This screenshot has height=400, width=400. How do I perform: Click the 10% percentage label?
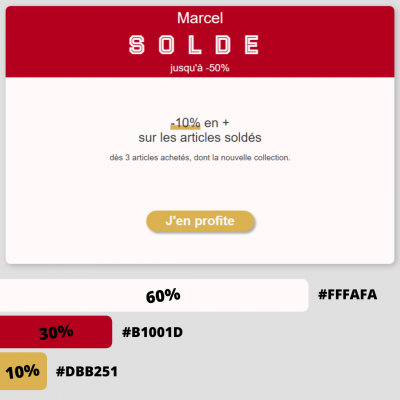pyautogui.click(x=22, y=371)
